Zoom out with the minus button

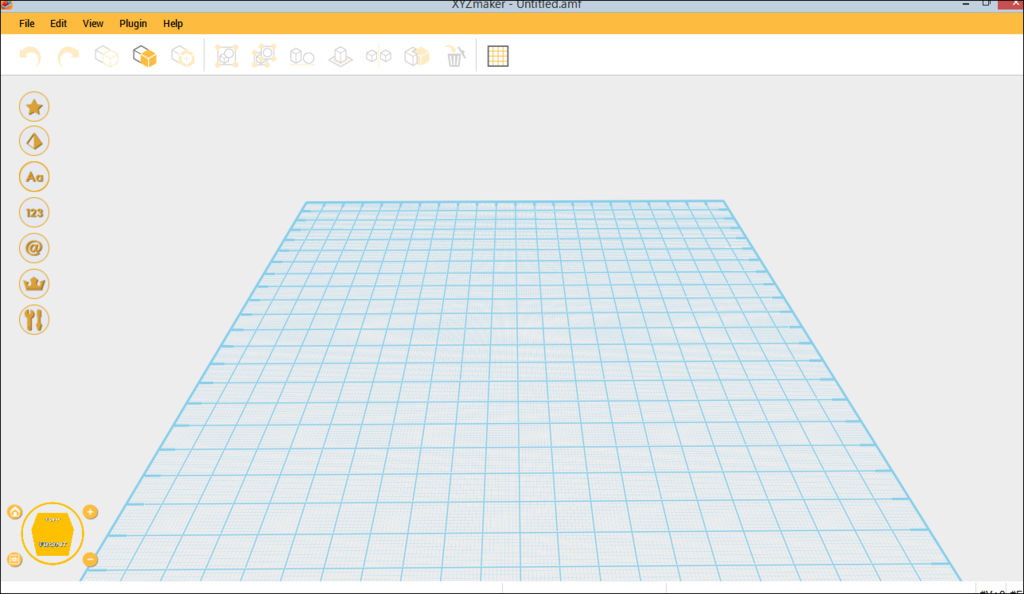90,559
